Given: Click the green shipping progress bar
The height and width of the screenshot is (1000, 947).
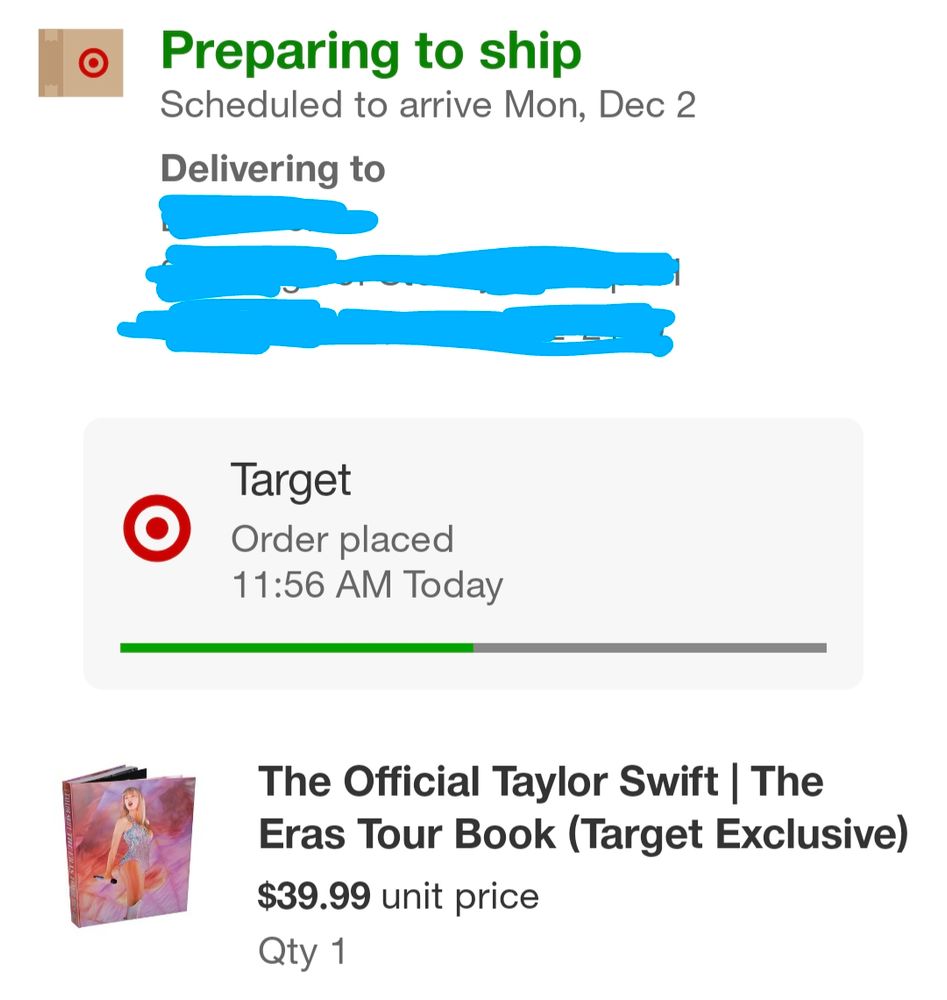Looking at the screenshot, I should (x=295, y=648).
